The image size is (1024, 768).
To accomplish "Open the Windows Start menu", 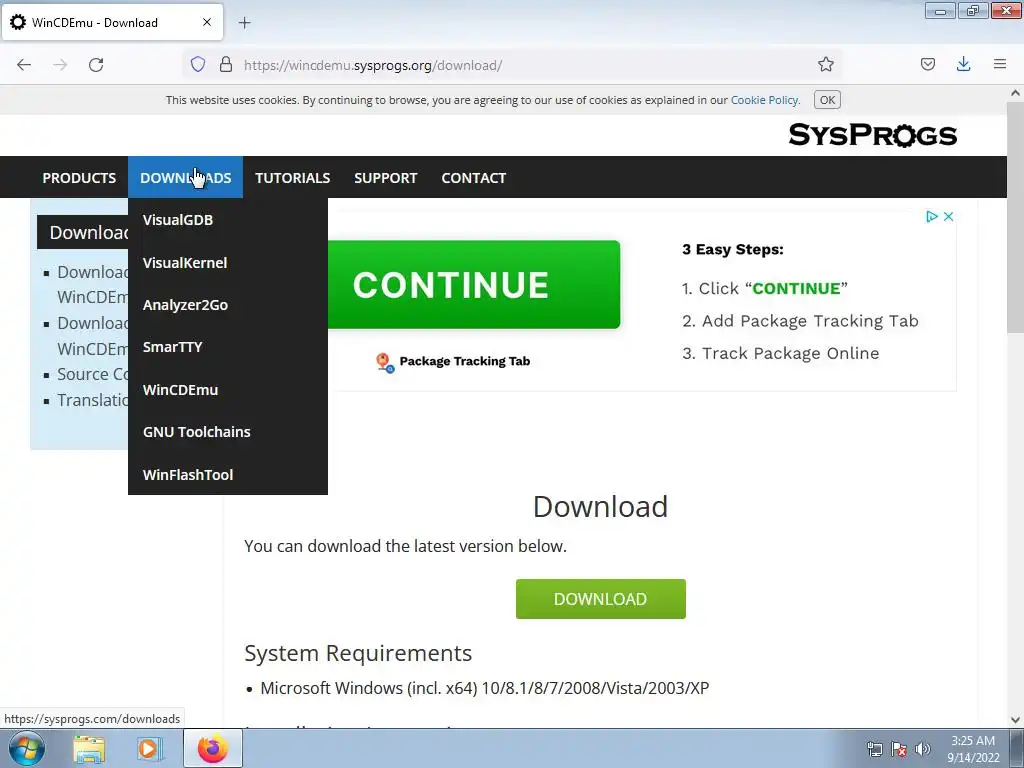I will 27,748.
